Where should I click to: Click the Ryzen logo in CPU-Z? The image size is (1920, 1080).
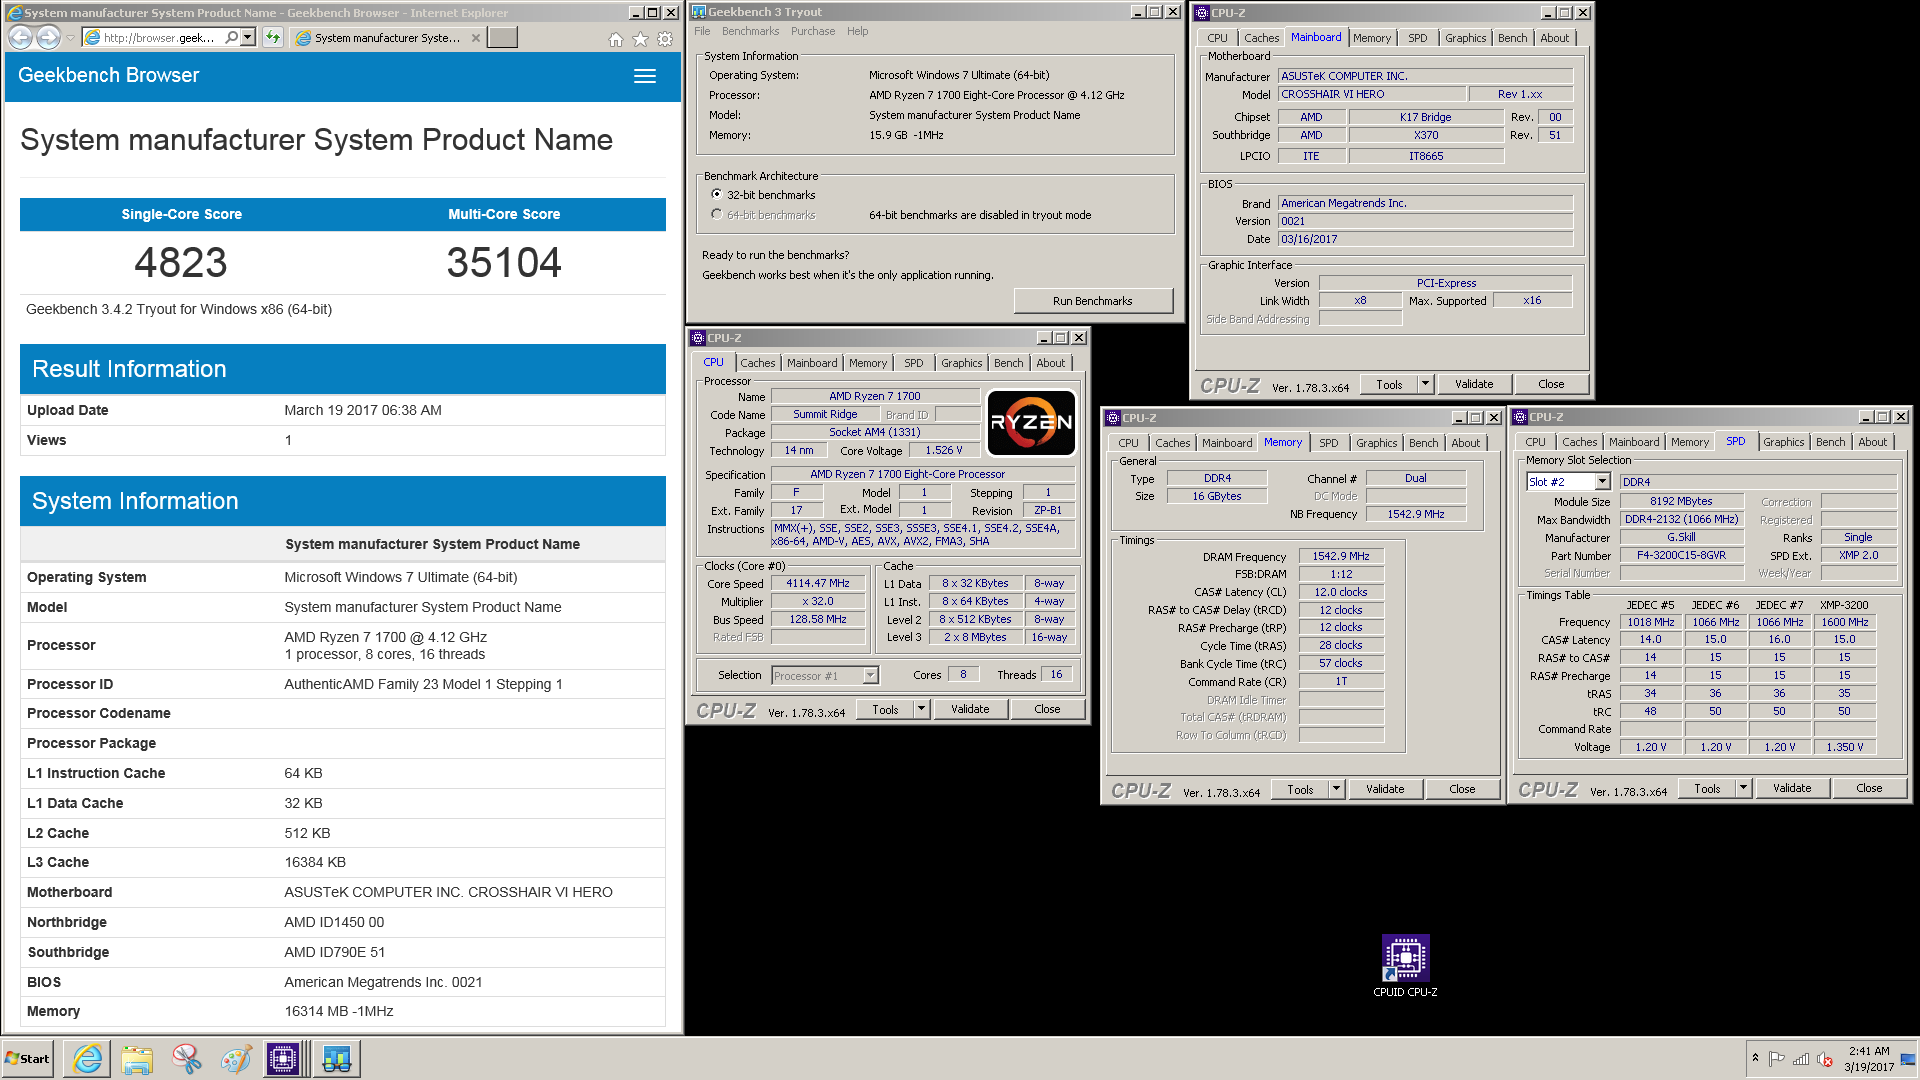pos(1031,422)
